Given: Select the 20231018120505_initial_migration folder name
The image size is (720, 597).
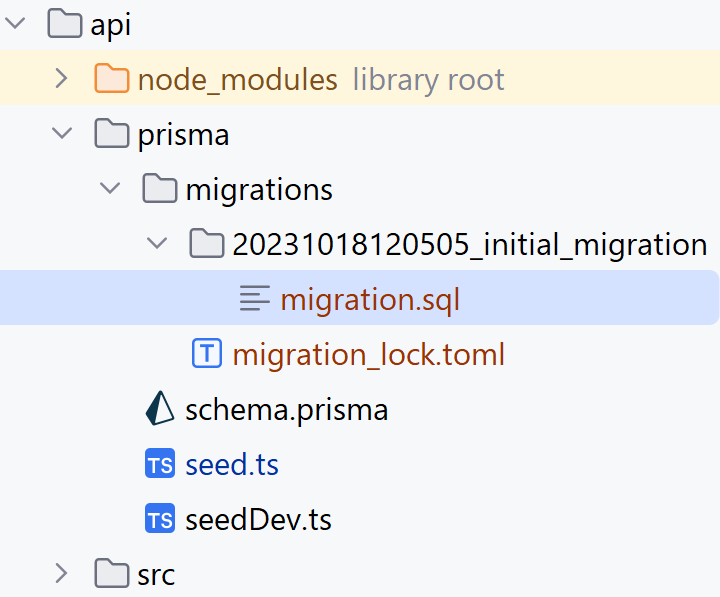Looking at the screenshot, I should click(x=470, y=245).
